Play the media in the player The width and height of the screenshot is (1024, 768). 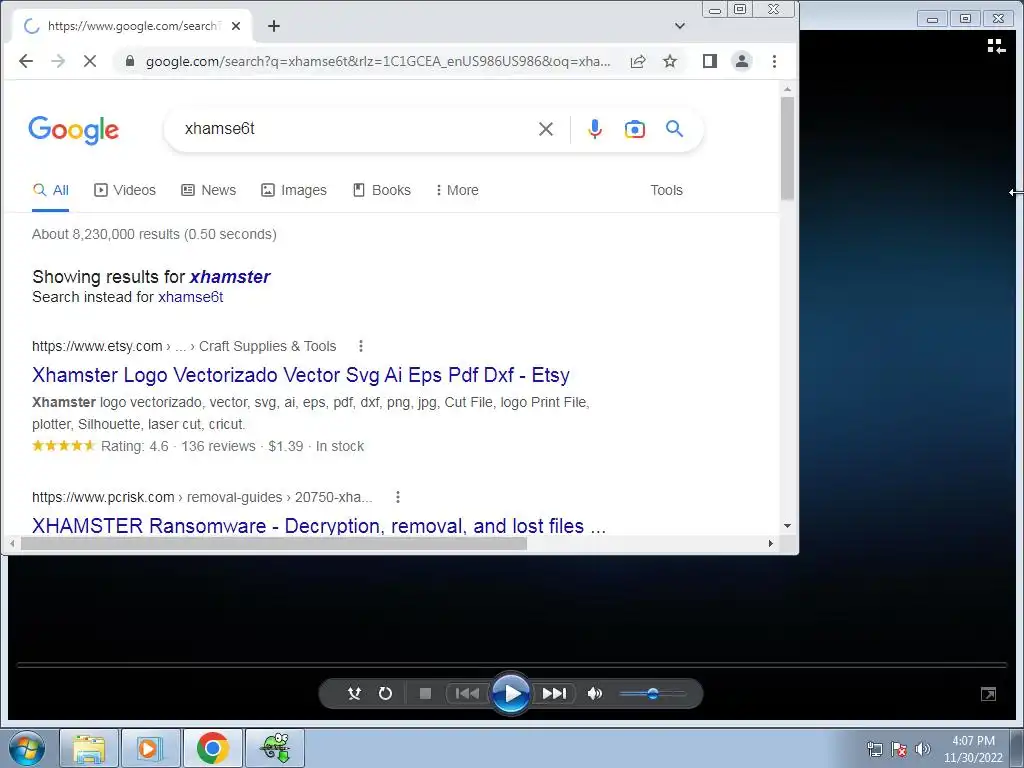[511, 694]
